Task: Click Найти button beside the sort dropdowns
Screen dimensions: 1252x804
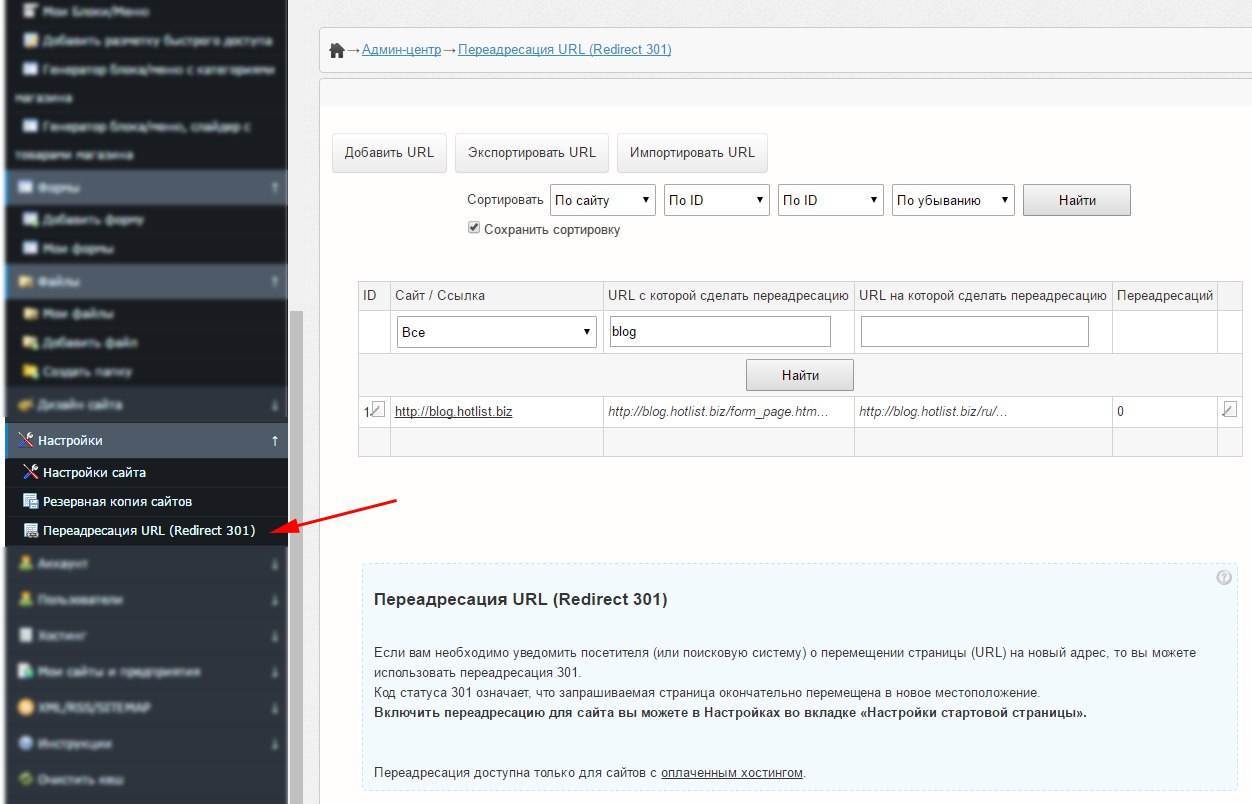Action: 1076,200
